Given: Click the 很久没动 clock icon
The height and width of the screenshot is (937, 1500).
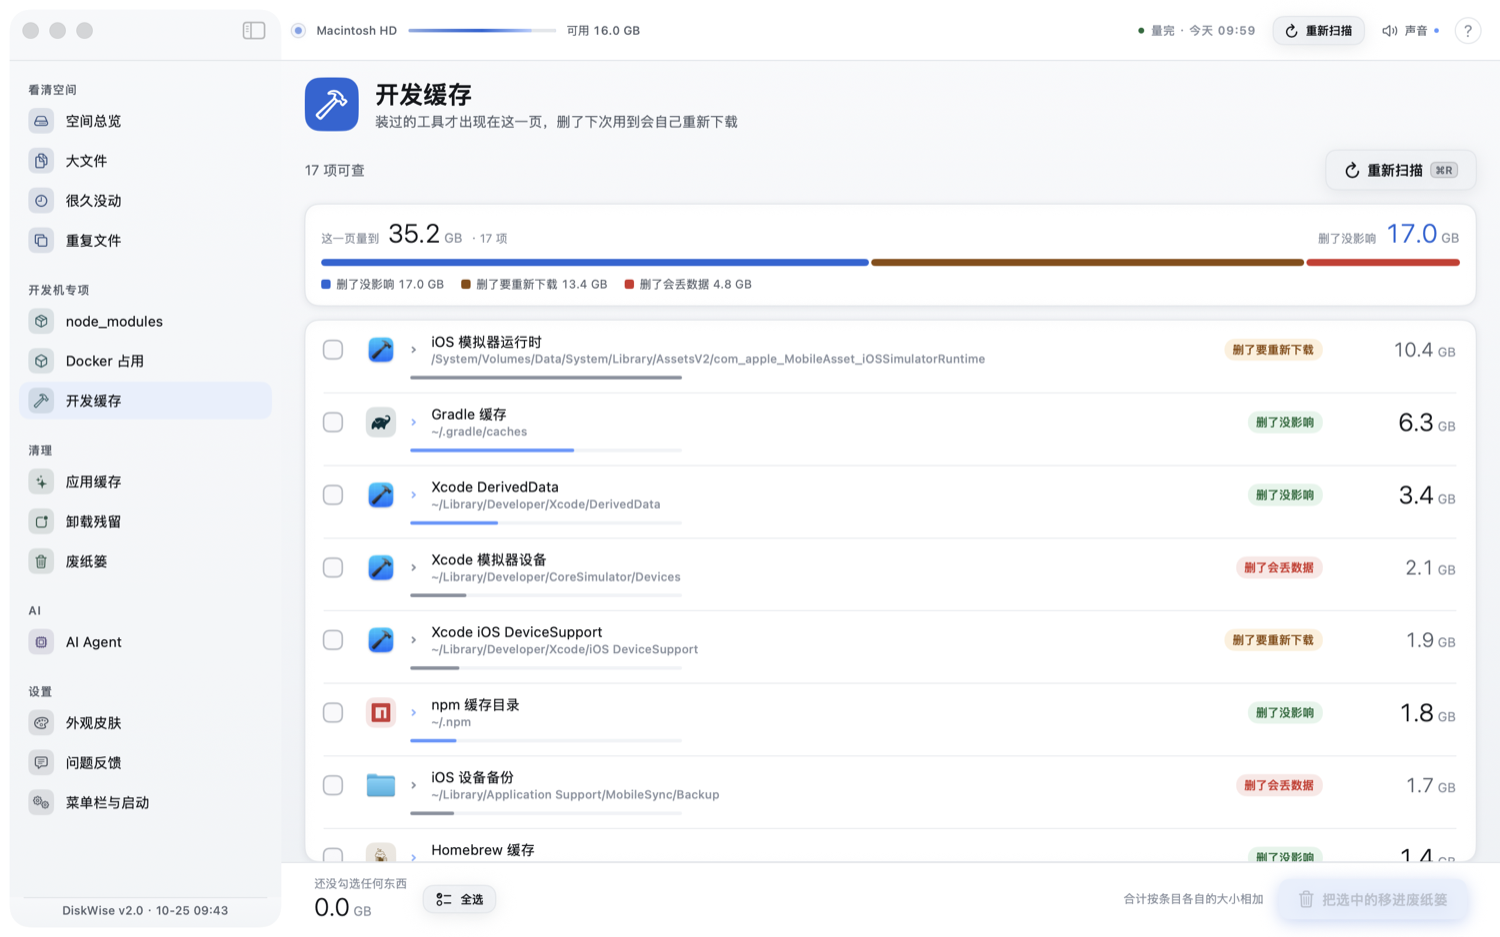Looking at the screenshot, I should click(41, 201).
